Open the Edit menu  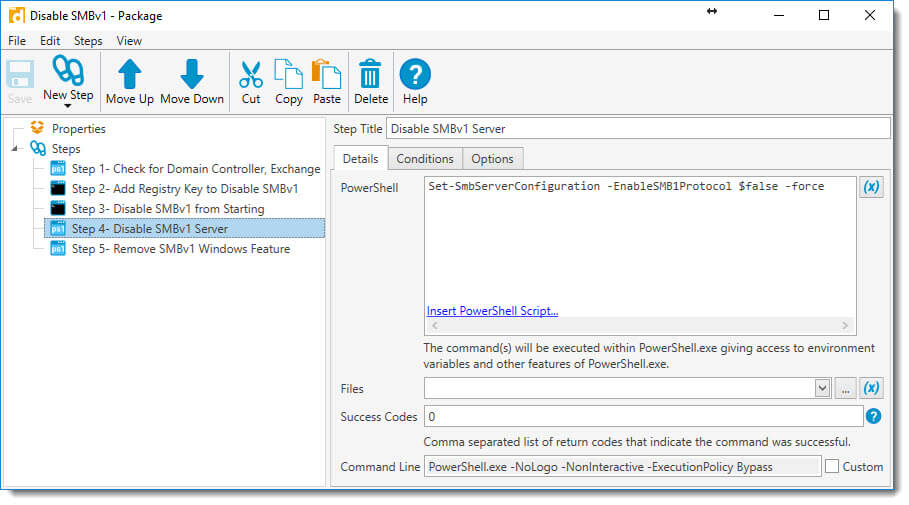pyautogui.click(x=50, y=41)
